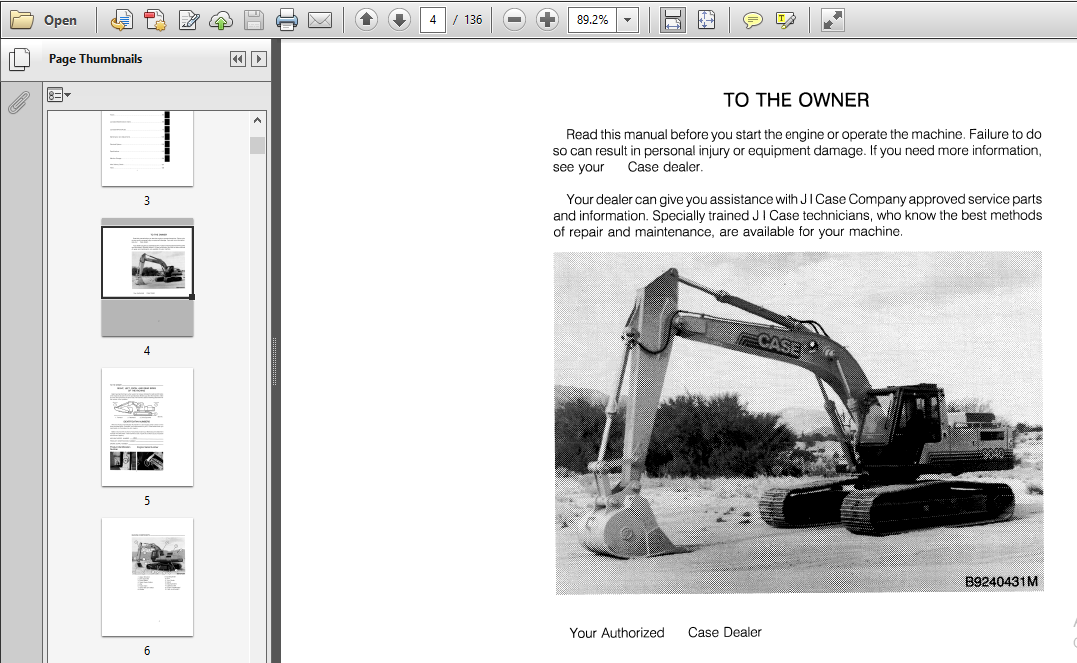Open the thumbnail options dropdown menu
The image size is (1077, 663).
(x=59, y=95)
